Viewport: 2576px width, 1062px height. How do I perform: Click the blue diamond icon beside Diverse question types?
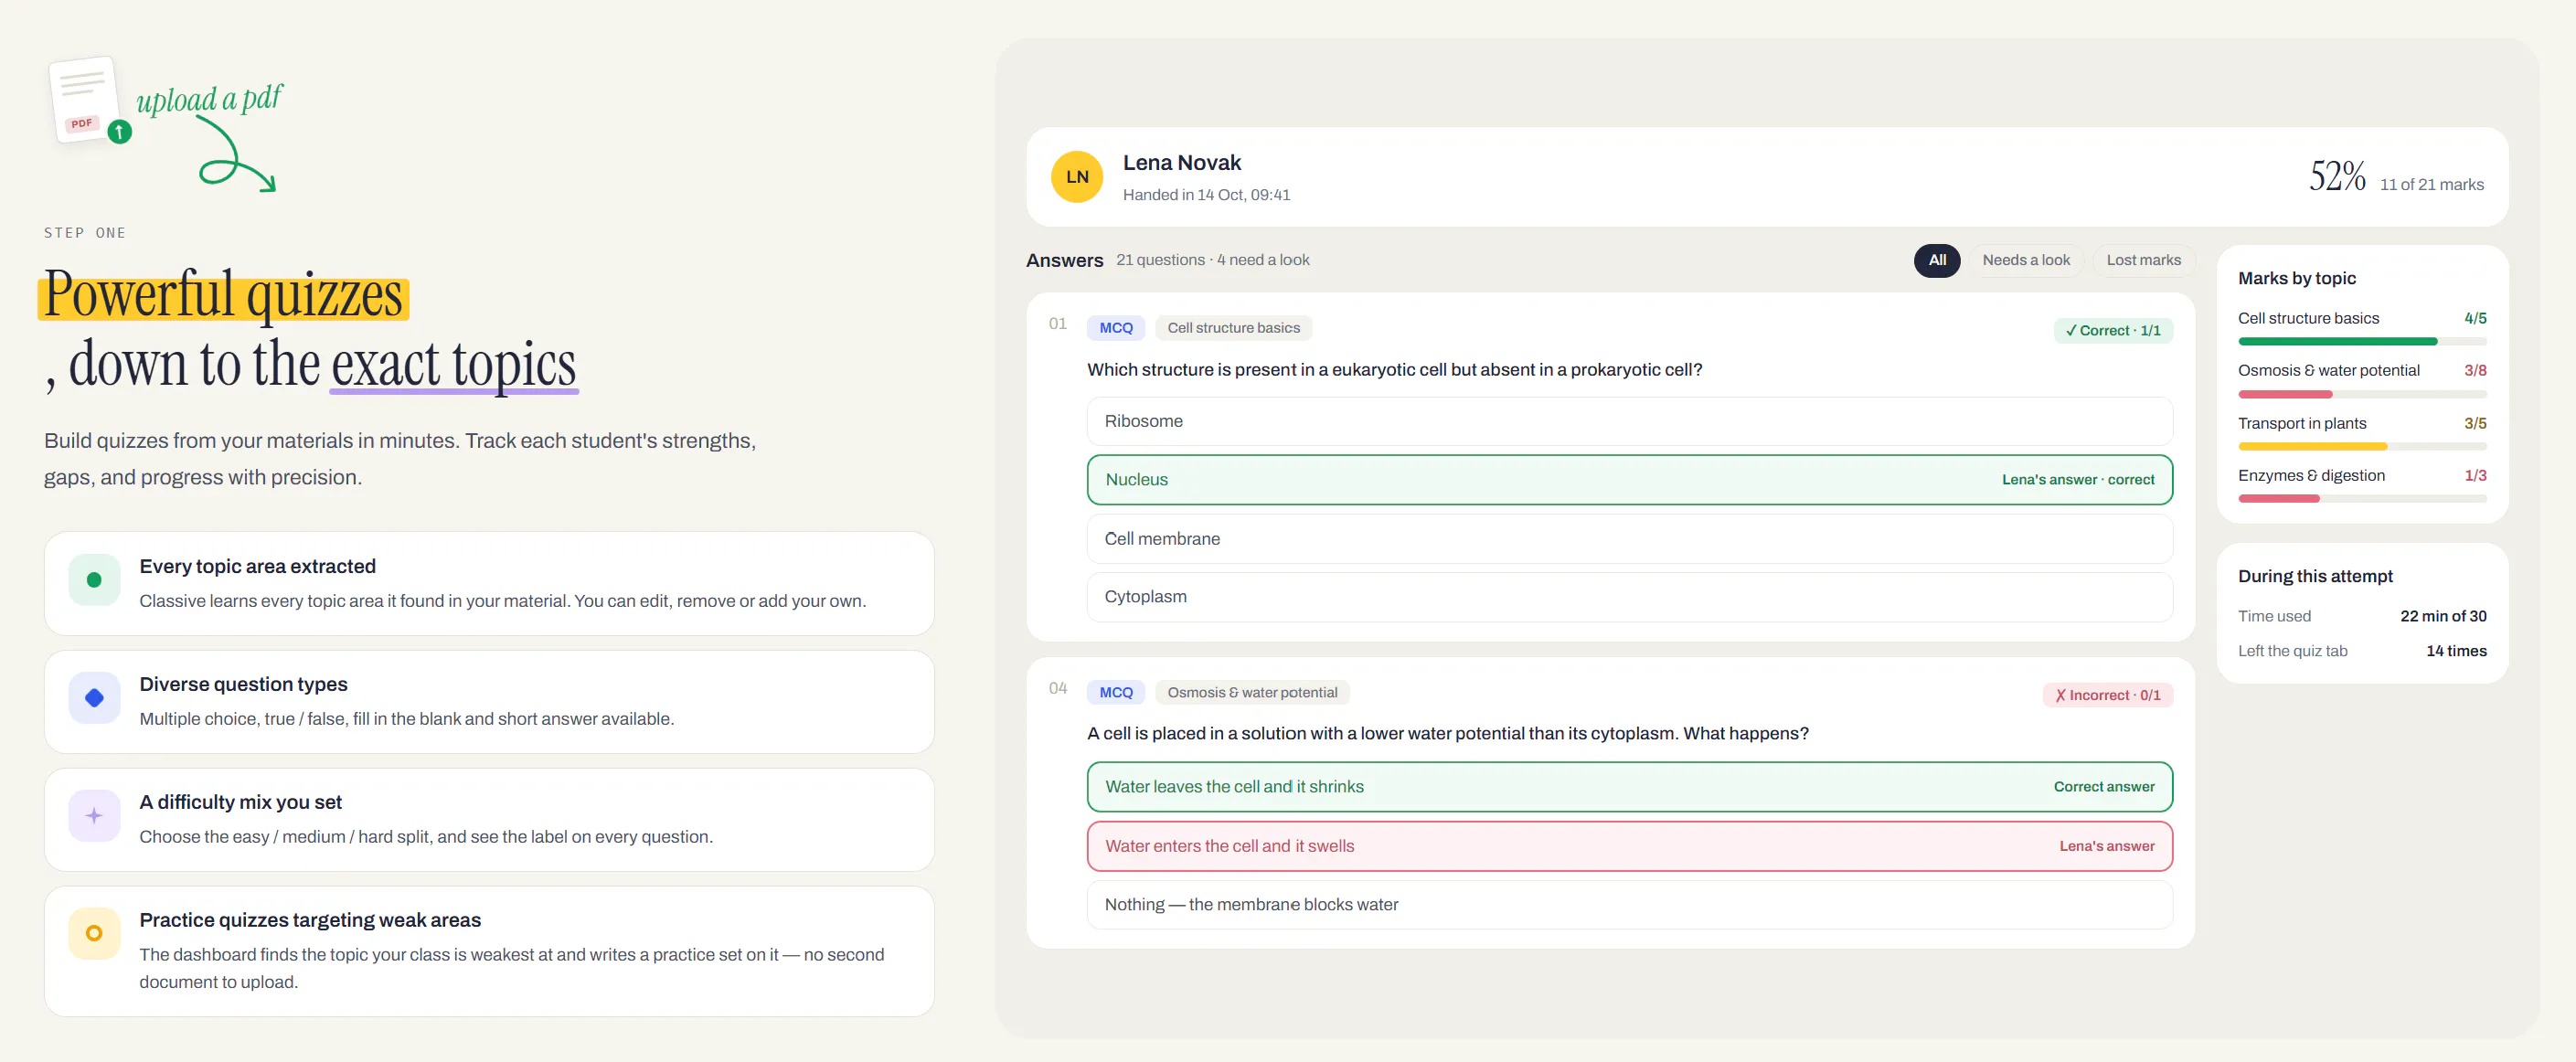coord(94,698)
